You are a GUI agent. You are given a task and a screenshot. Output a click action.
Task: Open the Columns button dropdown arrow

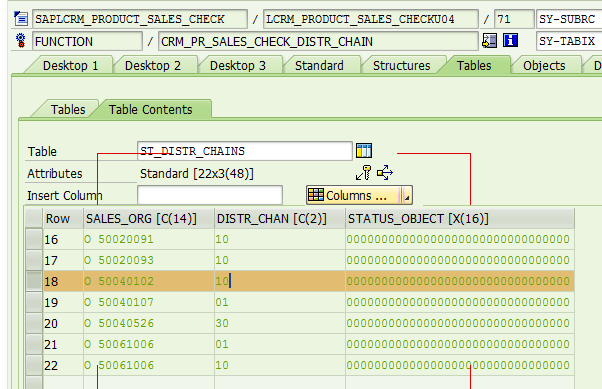click(x=407, y=195)
